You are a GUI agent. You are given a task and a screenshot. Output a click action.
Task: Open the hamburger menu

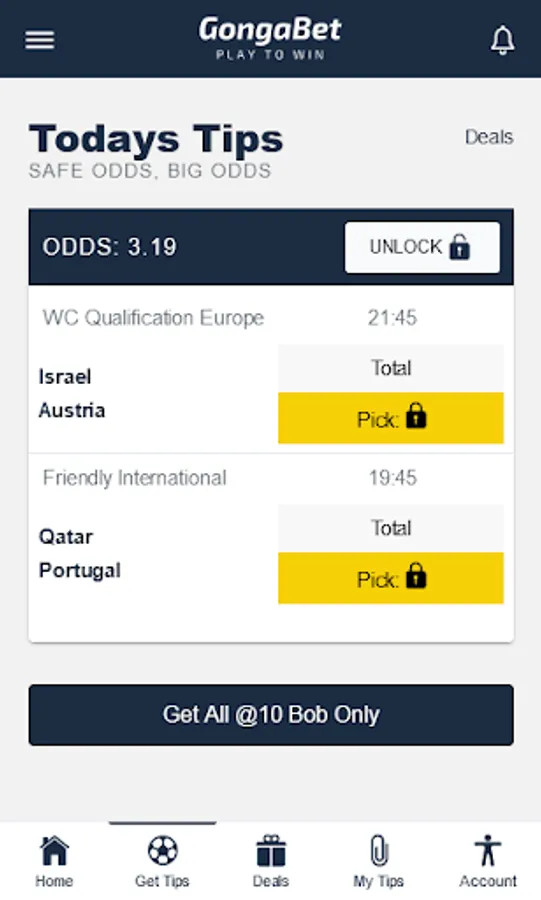(x=40, y=40)
